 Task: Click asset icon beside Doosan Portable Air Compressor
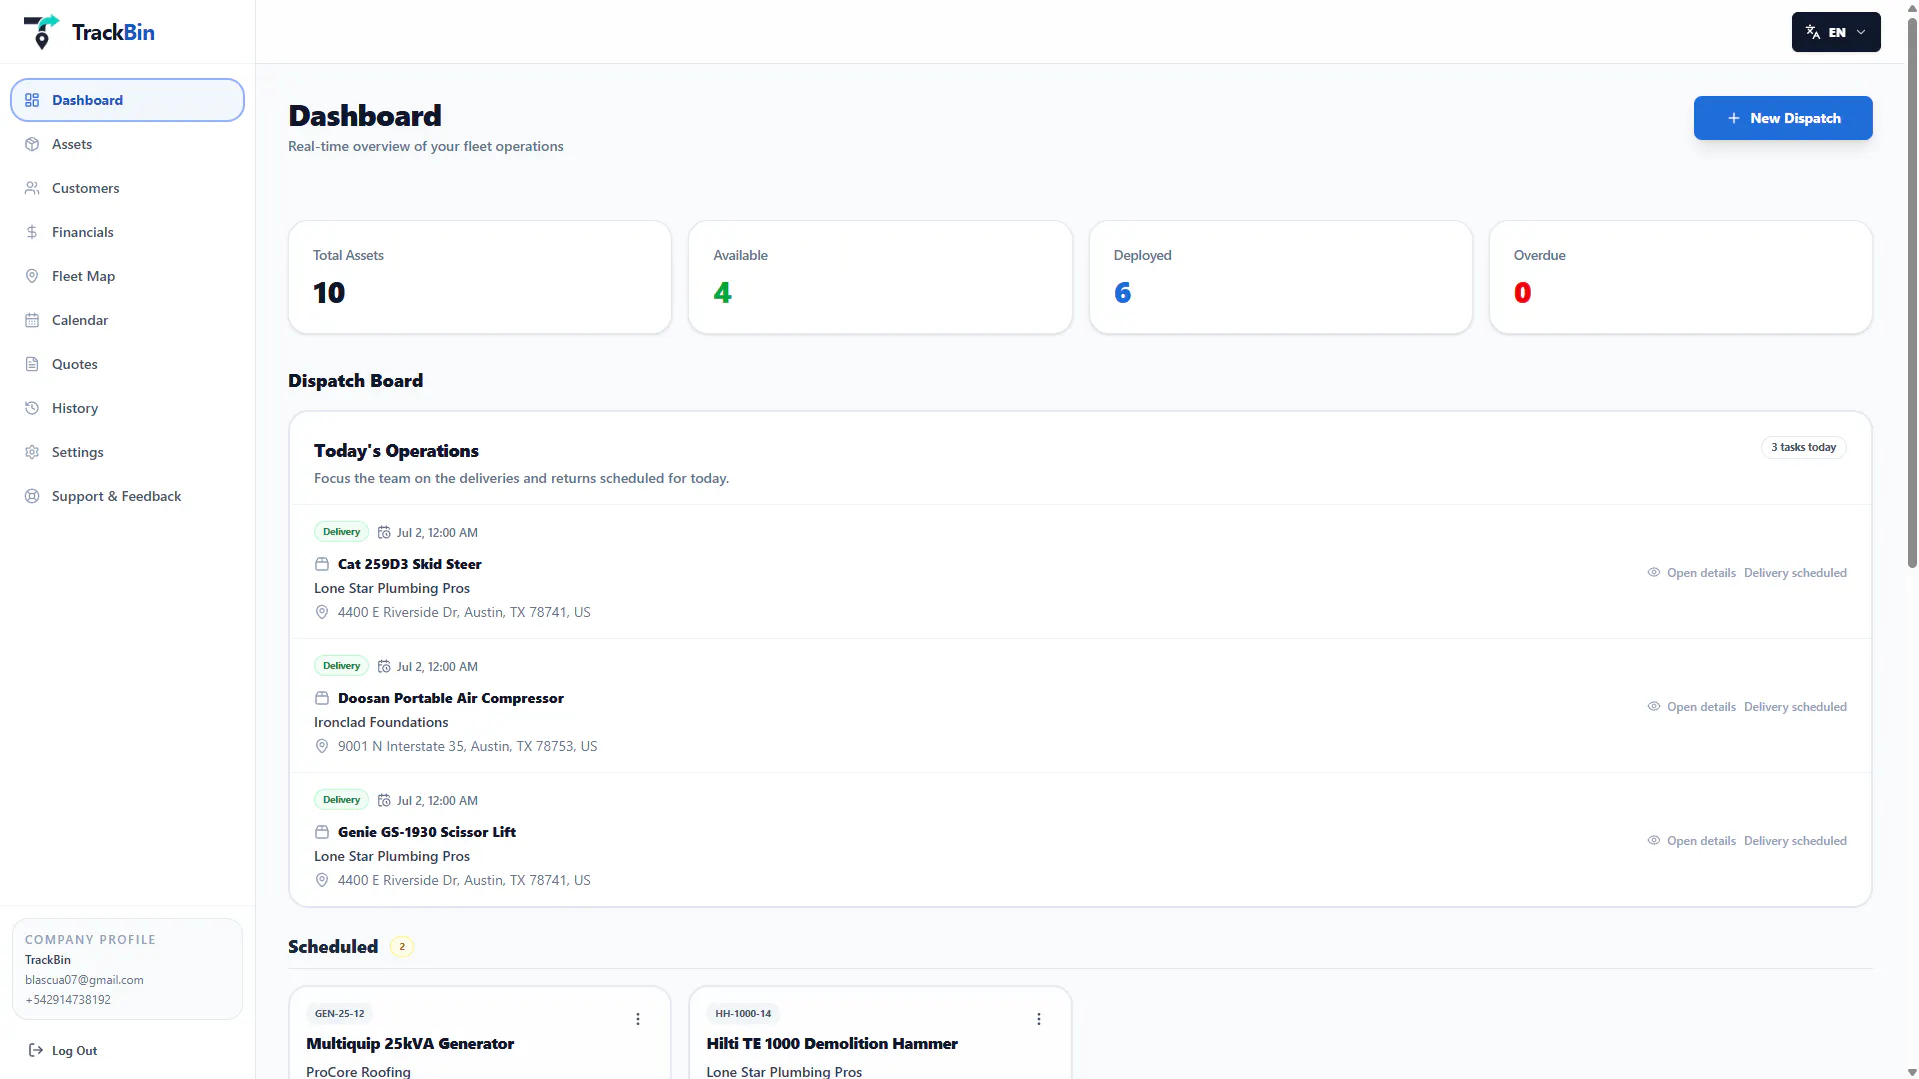(x=322, y=698)
